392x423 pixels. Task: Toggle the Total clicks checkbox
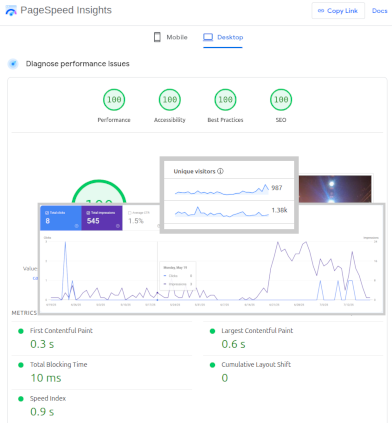coord(47,213)
